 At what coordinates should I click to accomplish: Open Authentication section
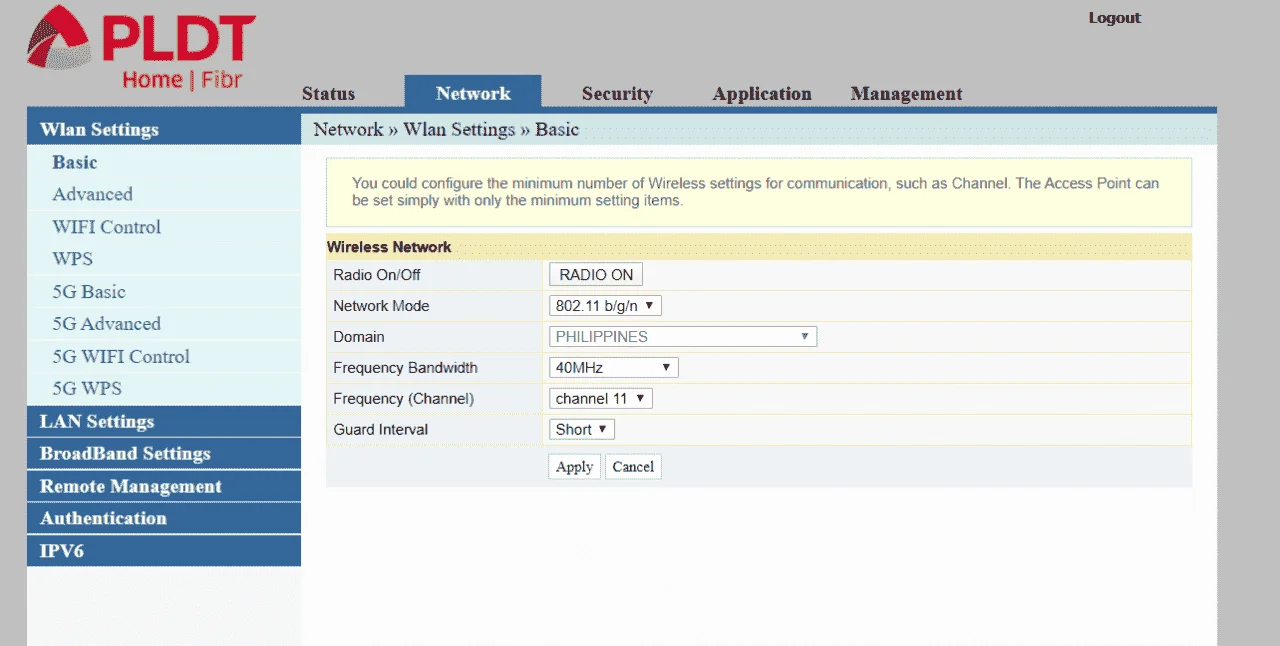(164, 518)
